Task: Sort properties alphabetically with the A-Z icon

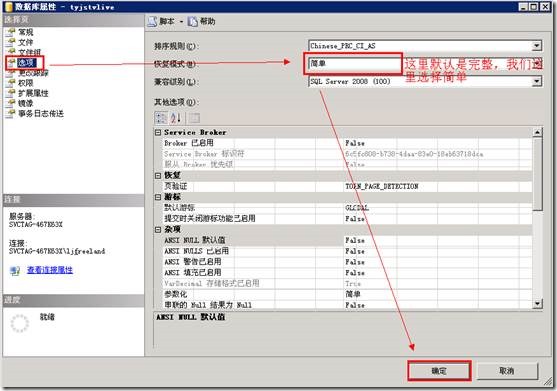Action: tap(175, 118)
